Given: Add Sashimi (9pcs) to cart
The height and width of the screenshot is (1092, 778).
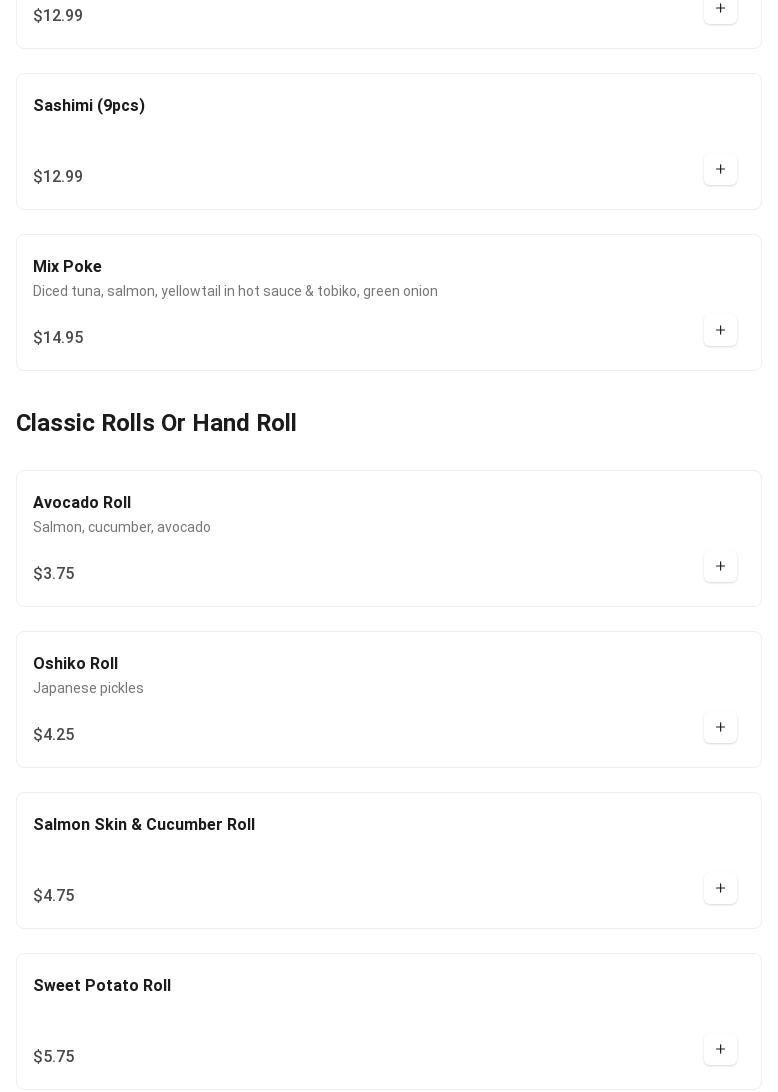Looking at the screenshot, I should [x=720, y=170].
